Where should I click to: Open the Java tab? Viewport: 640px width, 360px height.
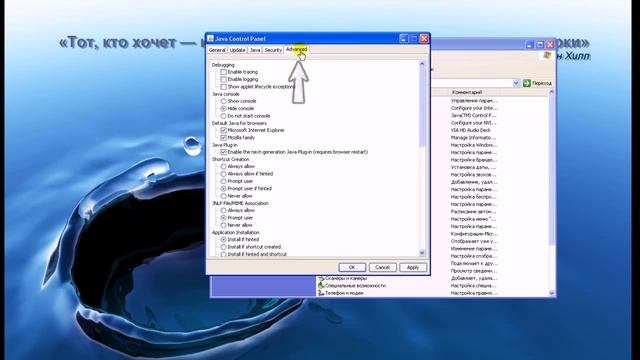tap(255, 50)
